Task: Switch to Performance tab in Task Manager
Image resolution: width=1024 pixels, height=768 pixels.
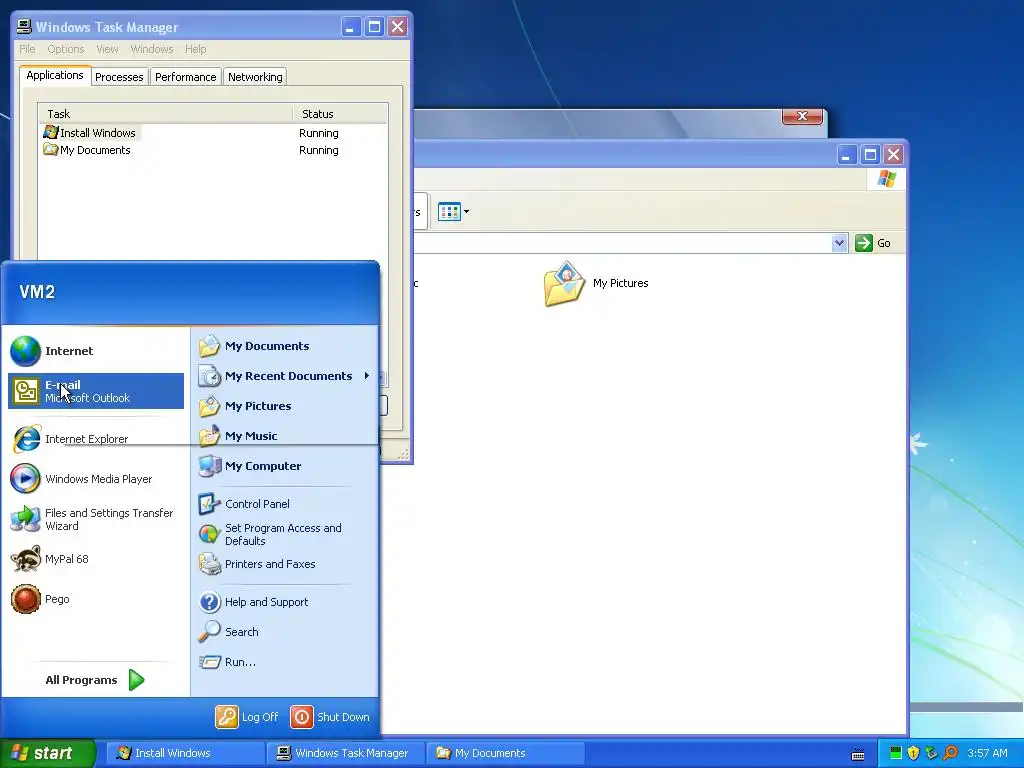Action: click(x=185, y=76)
